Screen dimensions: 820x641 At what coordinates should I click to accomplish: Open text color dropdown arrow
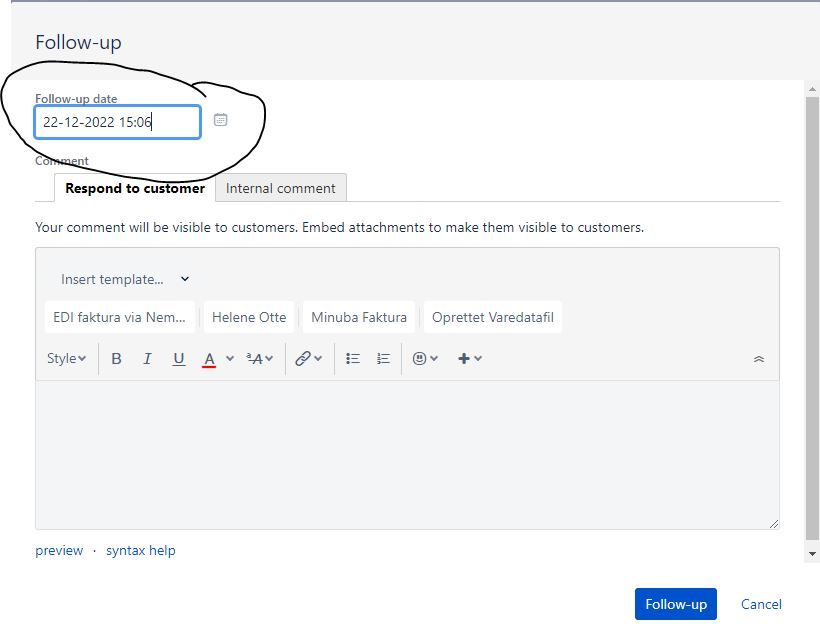(230, 359)
